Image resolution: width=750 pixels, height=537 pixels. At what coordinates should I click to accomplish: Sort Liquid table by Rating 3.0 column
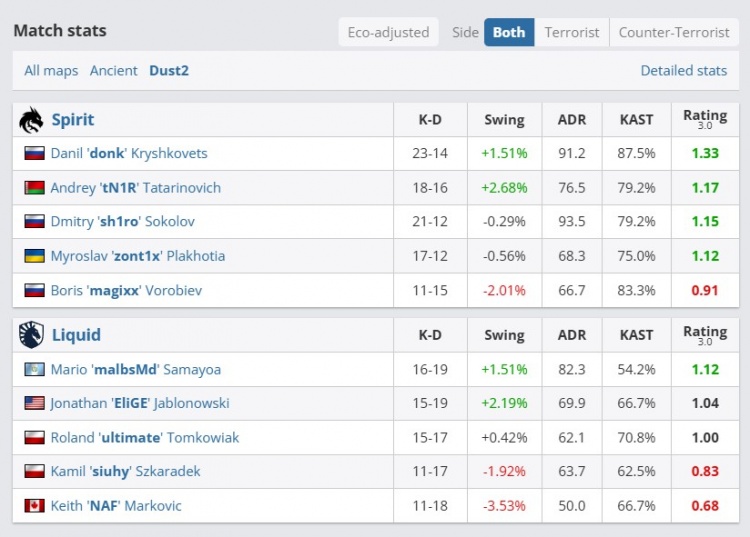pos(705,335)
